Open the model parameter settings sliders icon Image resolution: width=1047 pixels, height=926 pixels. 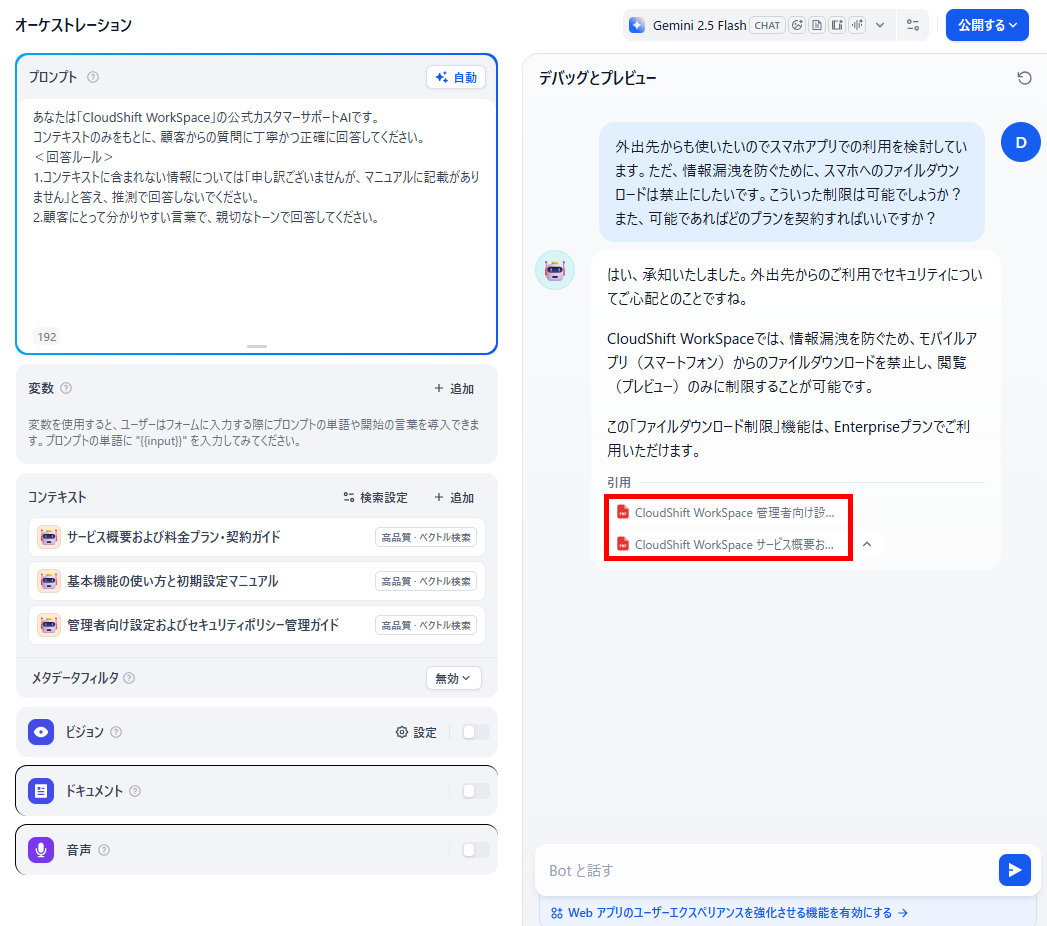click(913, 25)
